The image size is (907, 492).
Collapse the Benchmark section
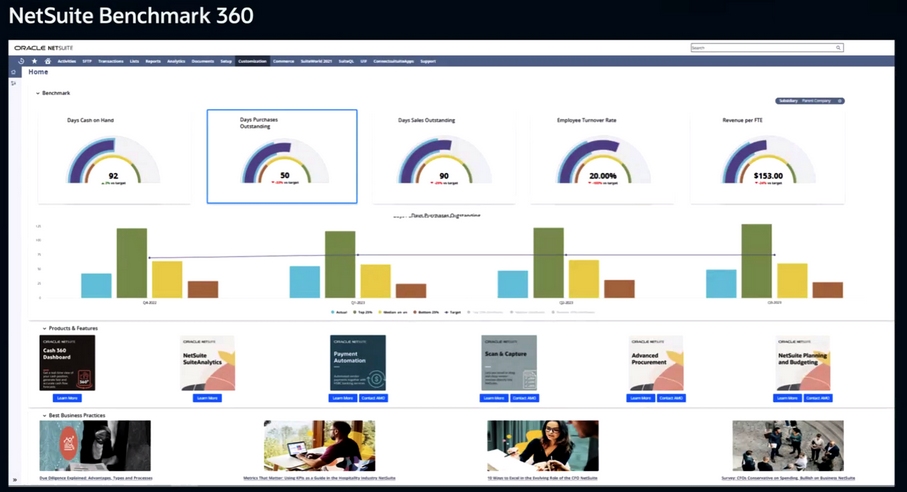[x=38, y=93]
